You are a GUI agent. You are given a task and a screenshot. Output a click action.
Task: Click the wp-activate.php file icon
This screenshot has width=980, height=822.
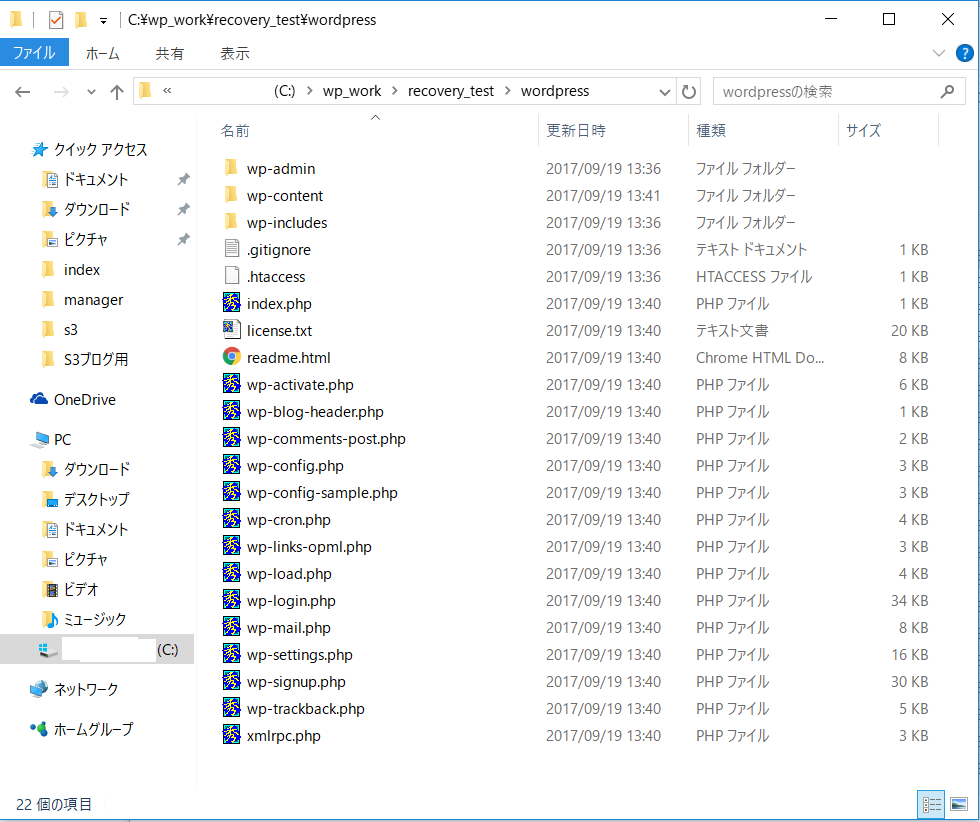click(x=231, y=383)
